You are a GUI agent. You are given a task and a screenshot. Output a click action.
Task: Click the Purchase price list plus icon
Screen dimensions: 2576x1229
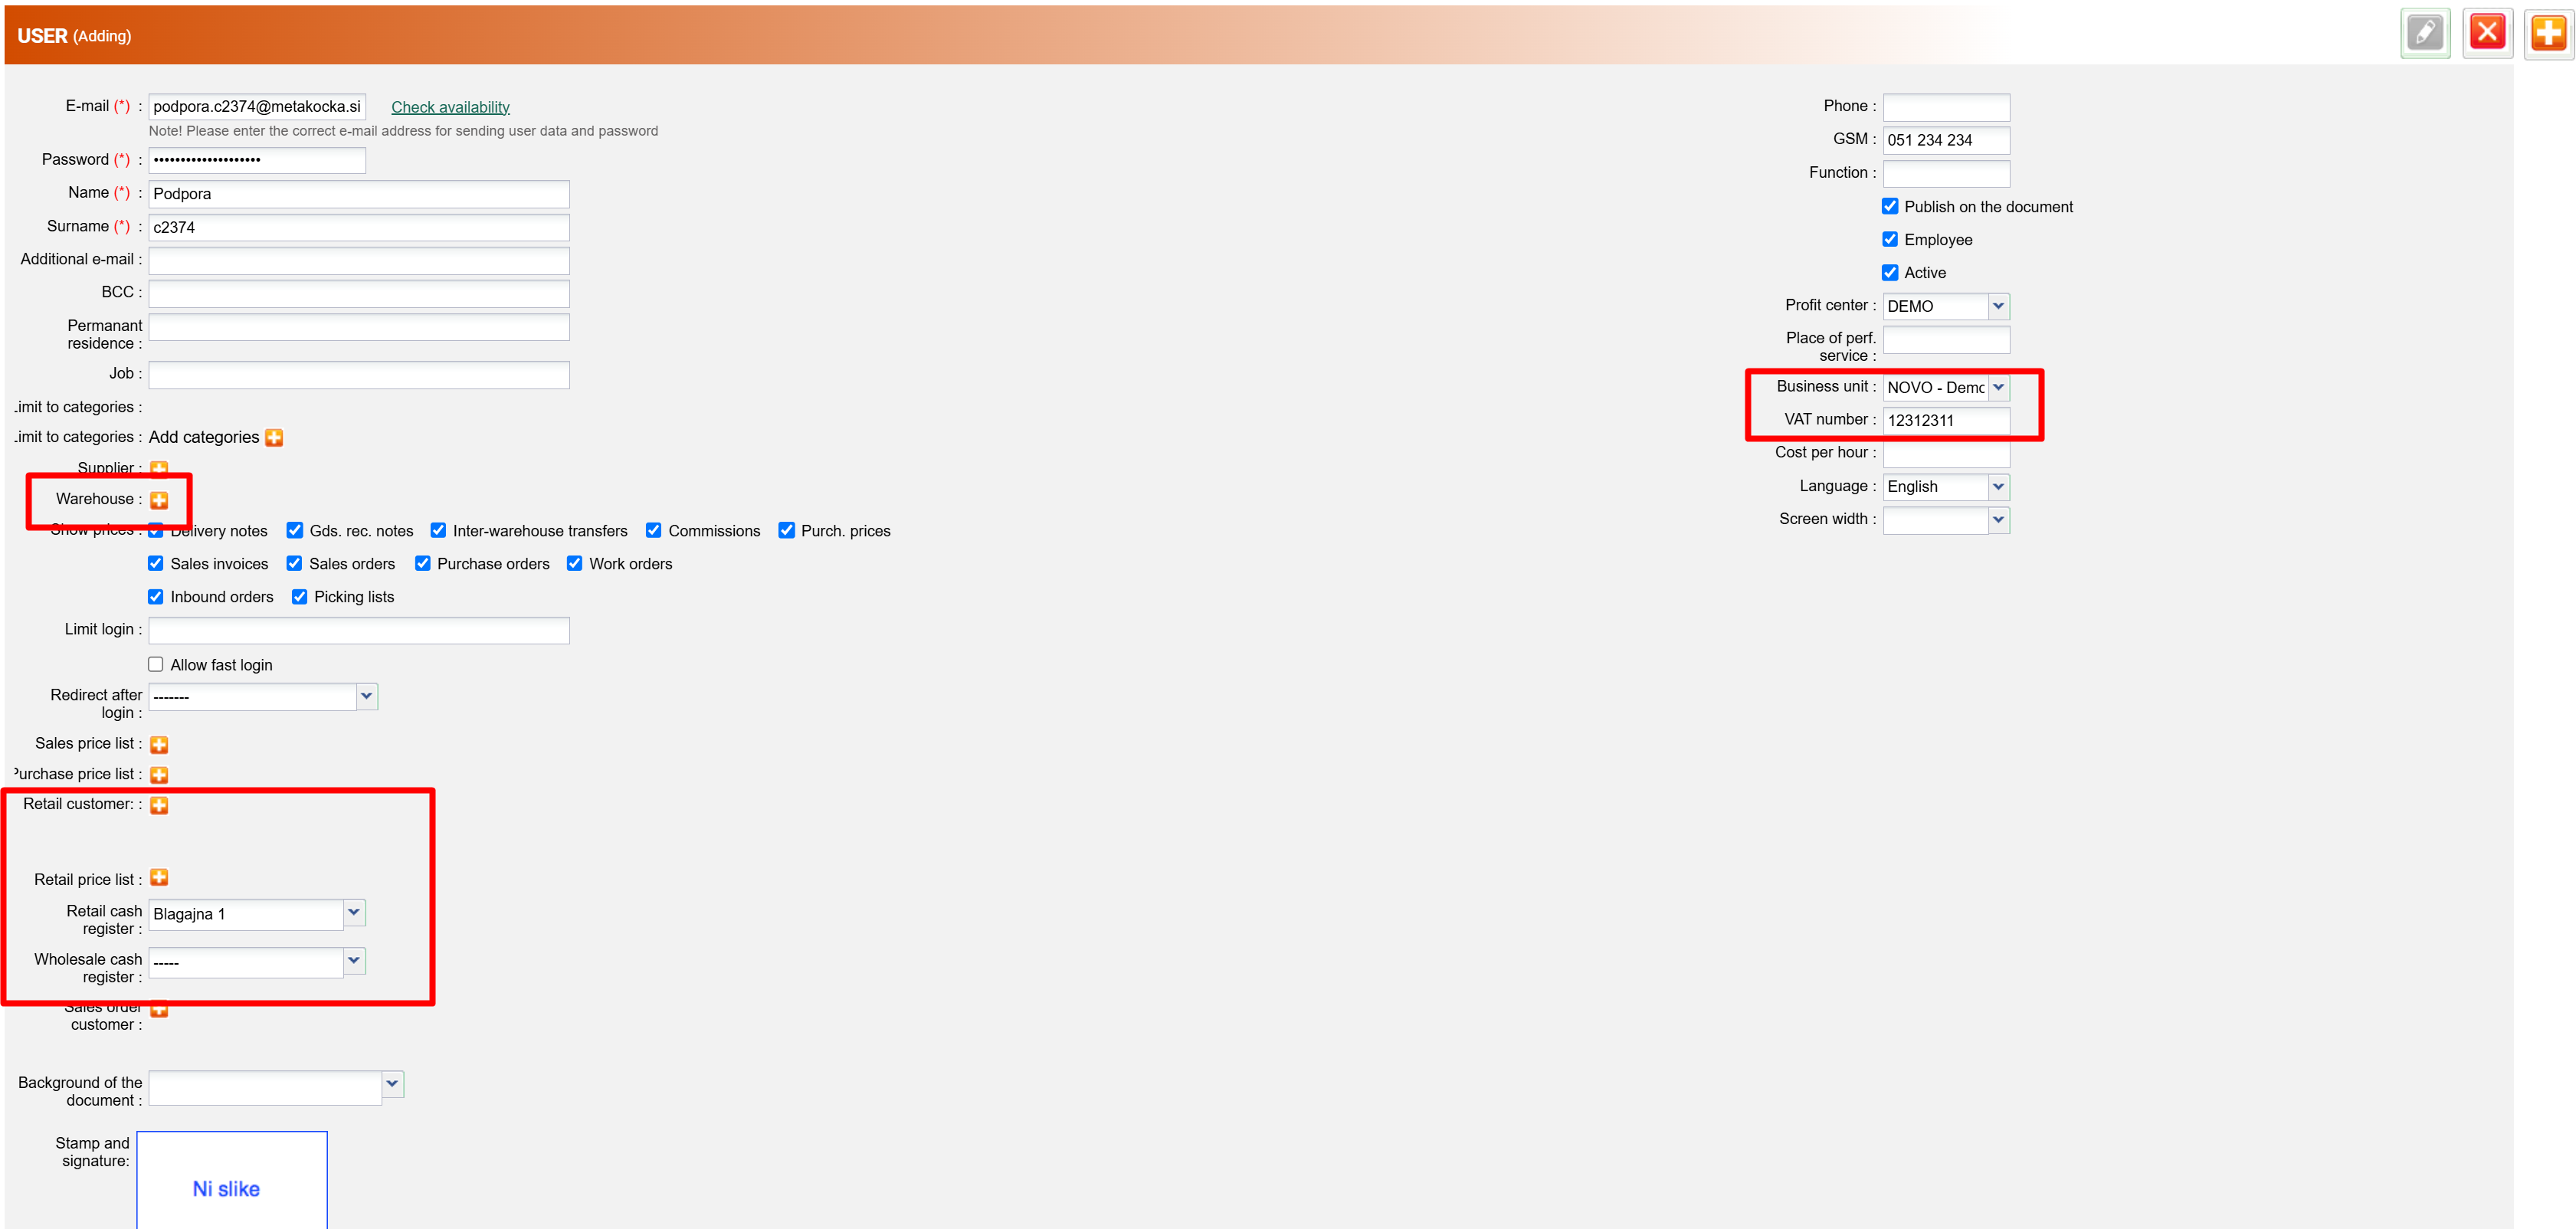159,775
